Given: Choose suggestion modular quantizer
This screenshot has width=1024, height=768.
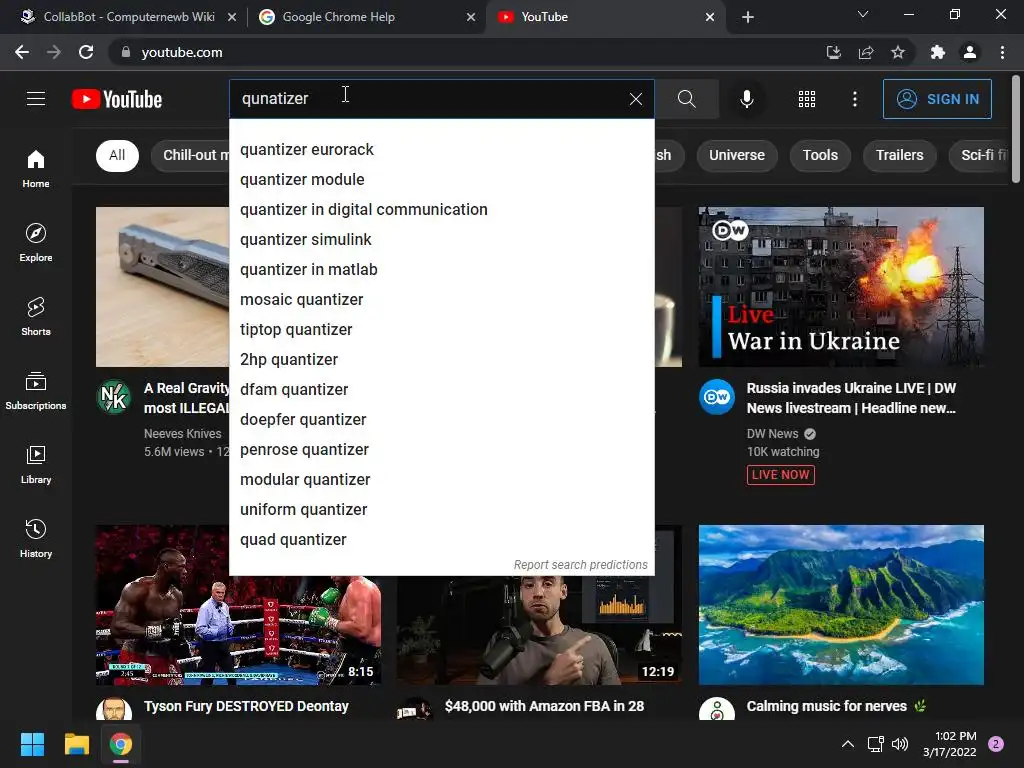Looking at the screenshot, I should [x=441, y=480].
